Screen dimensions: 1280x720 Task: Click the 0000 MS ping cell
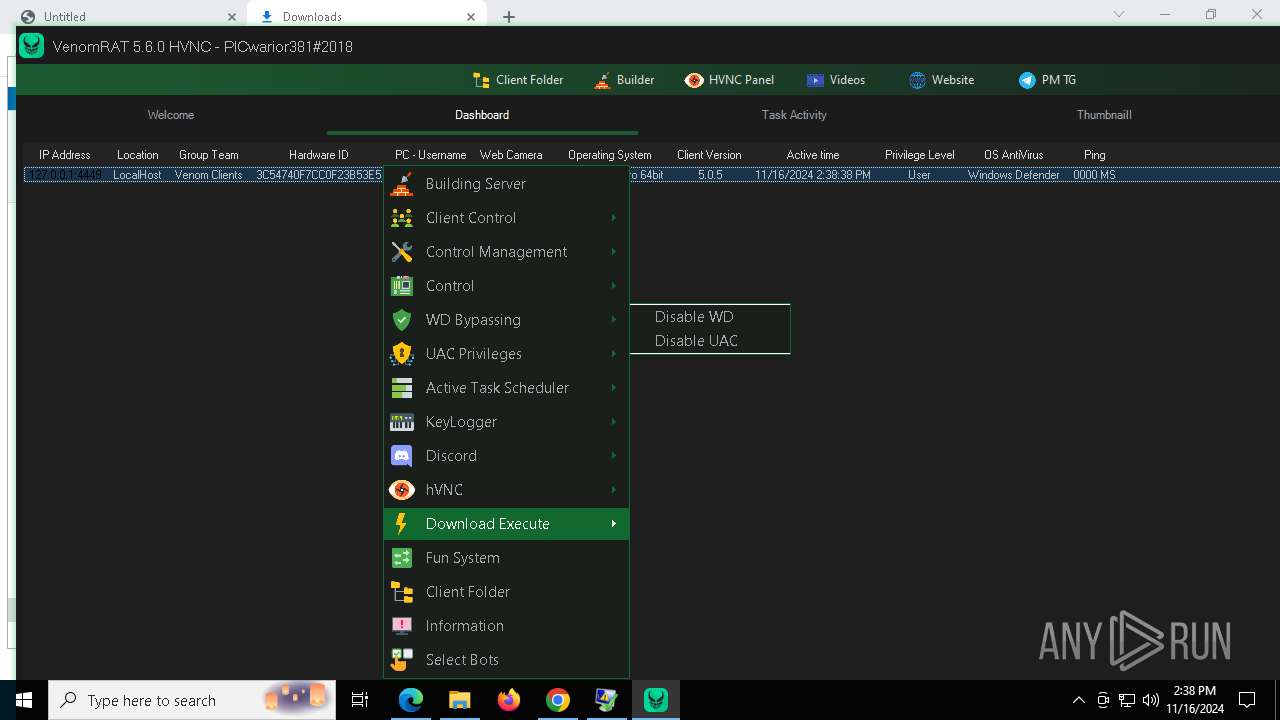click(x=1095, y=175)
